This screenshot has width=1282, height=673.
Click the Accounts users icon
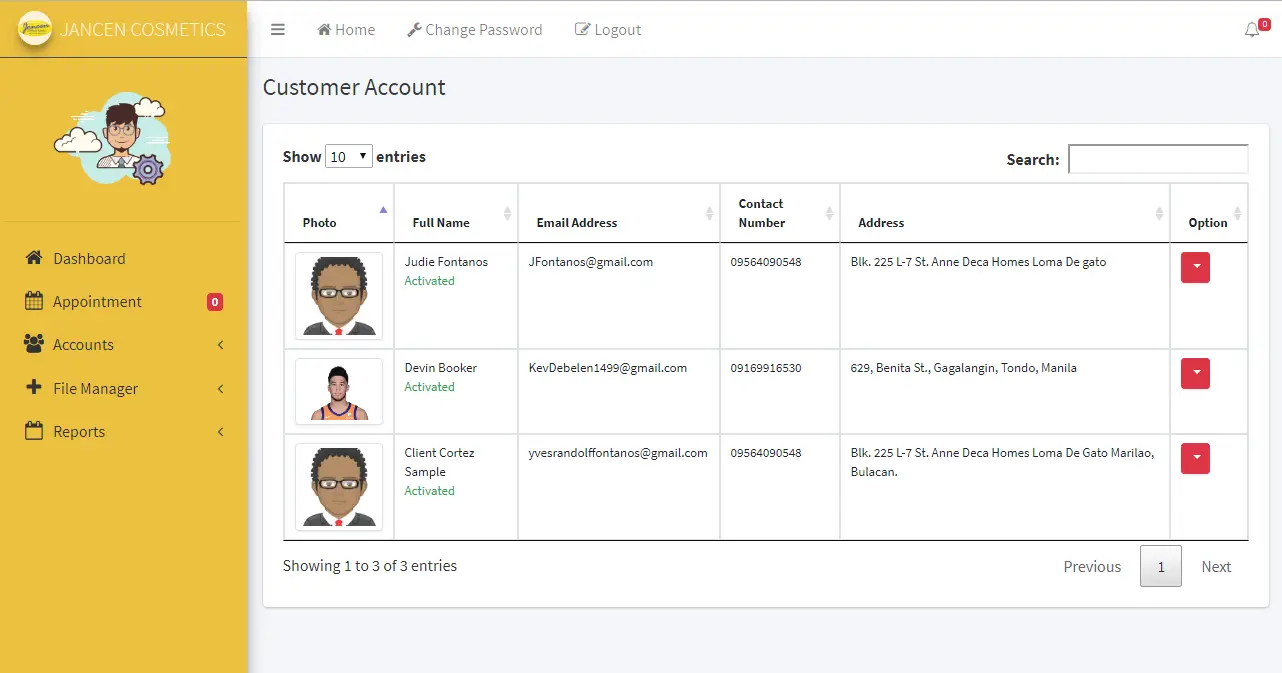34,344
